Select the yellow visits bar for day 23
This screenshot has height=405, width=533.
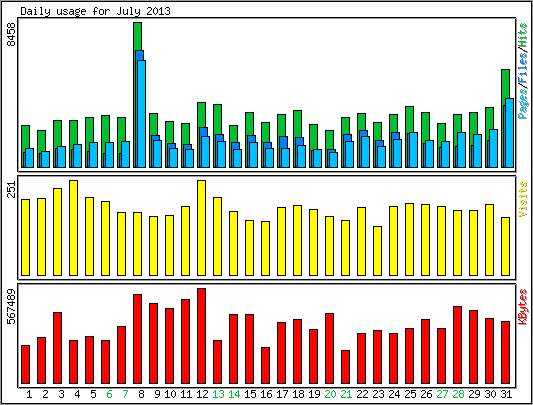tap(377, 251)
